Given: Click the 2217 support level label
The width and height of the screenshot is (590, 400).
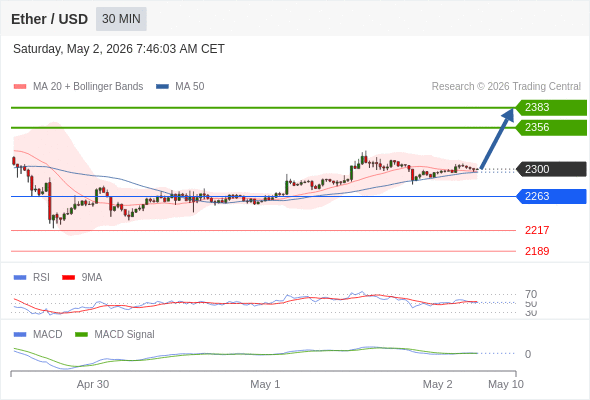Looking at the screenshot, I should click(537, 230).
